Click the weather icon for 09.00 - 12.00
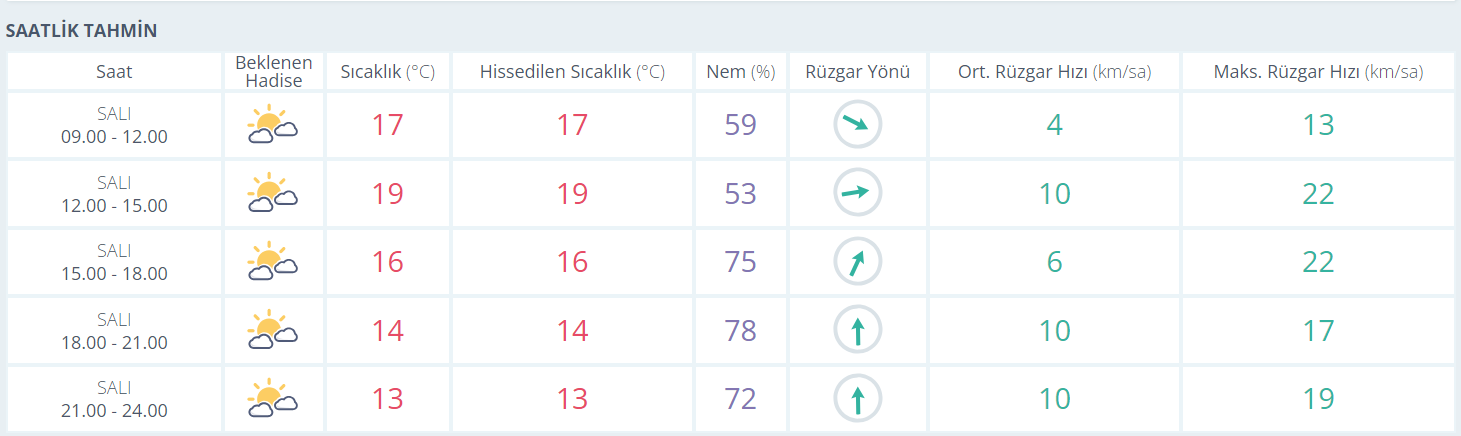Viewport: 1461px width, 436px height. [x=273, y=126]
